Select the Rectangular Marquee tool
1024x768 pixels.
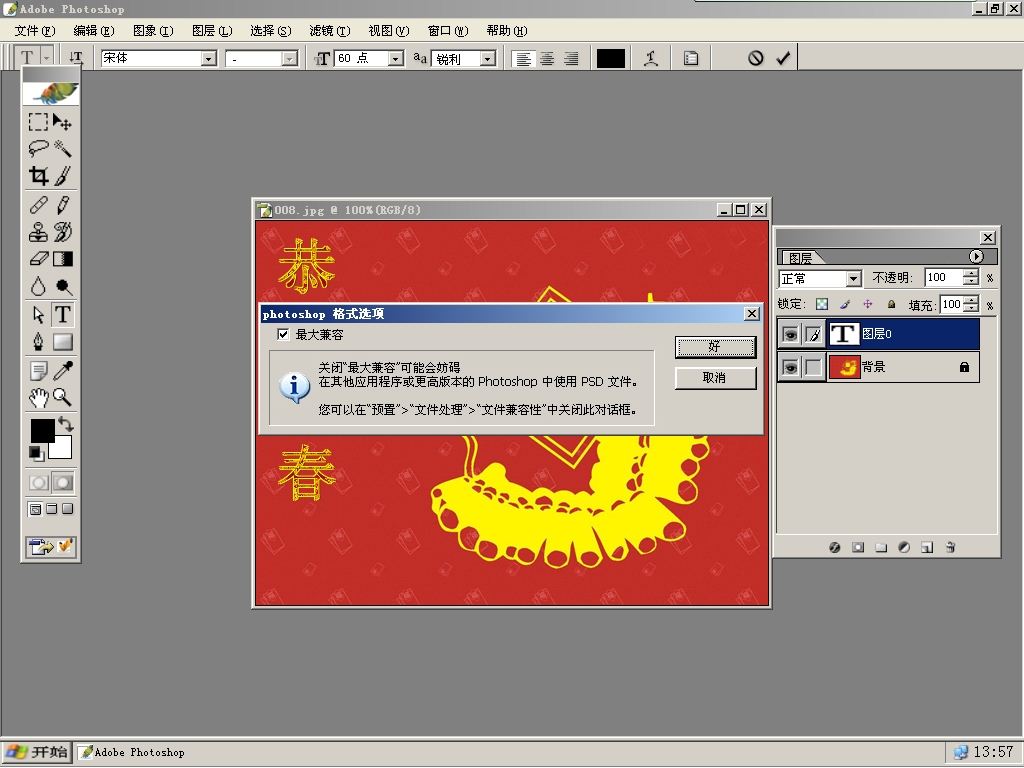(x=38, y=122)
